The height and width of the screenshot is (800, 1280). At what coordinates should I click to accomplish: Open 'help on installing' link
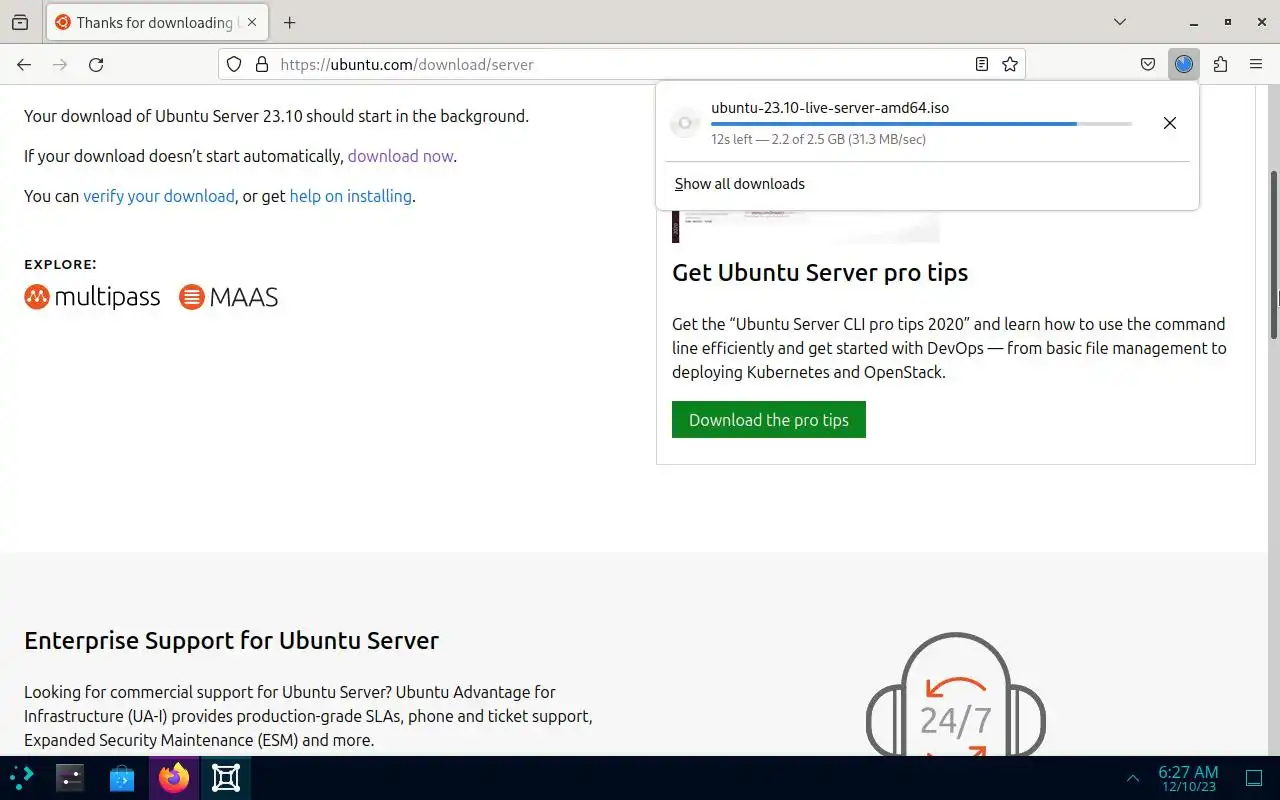350,196
